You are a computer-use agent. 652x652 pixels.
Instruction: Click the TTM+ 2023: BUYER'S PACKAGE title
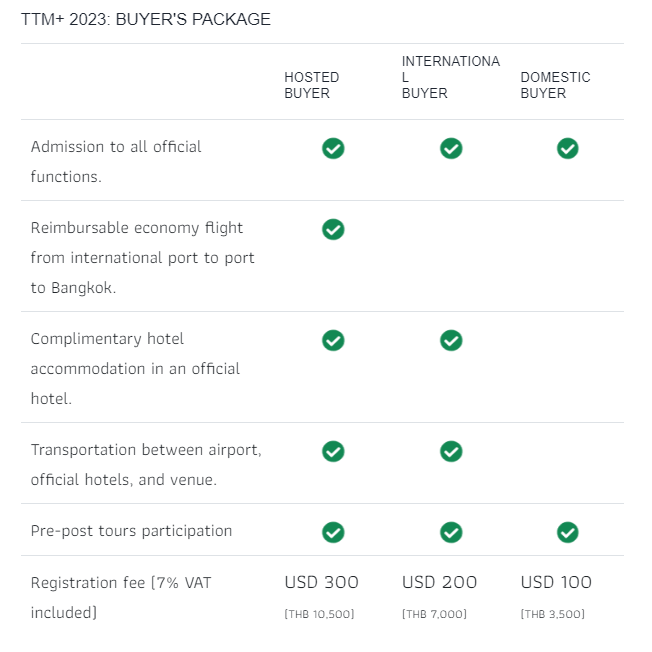[x=146, y=20]
